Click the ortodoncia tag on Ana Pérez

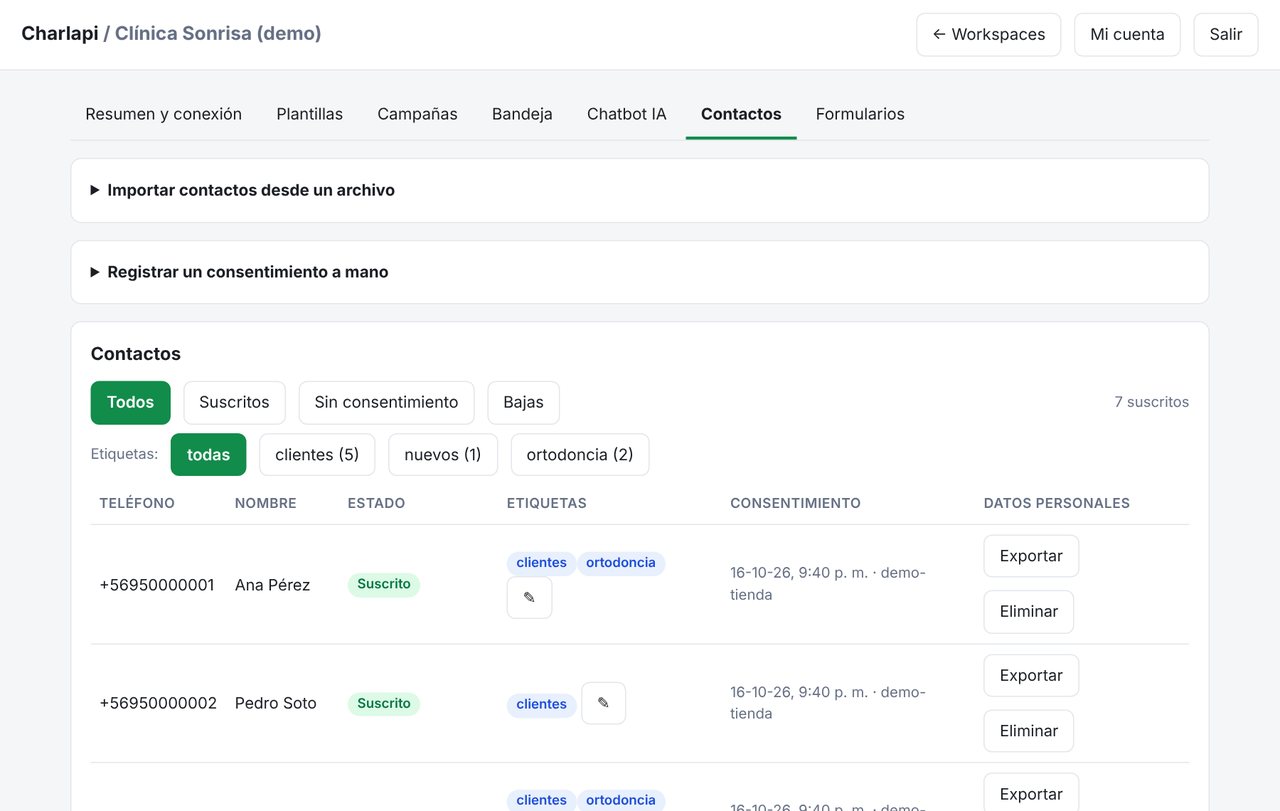(x=621, y=563)
